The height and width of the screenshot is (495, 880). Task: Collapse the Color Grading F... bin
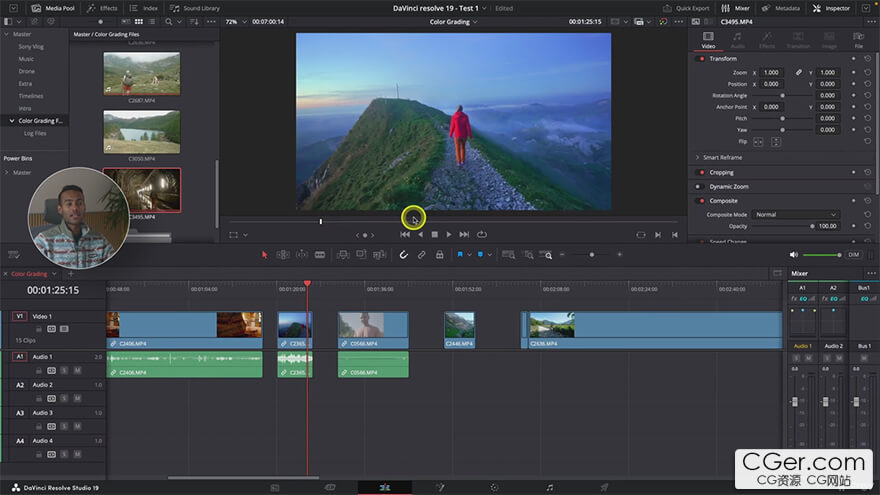(12, 121)
